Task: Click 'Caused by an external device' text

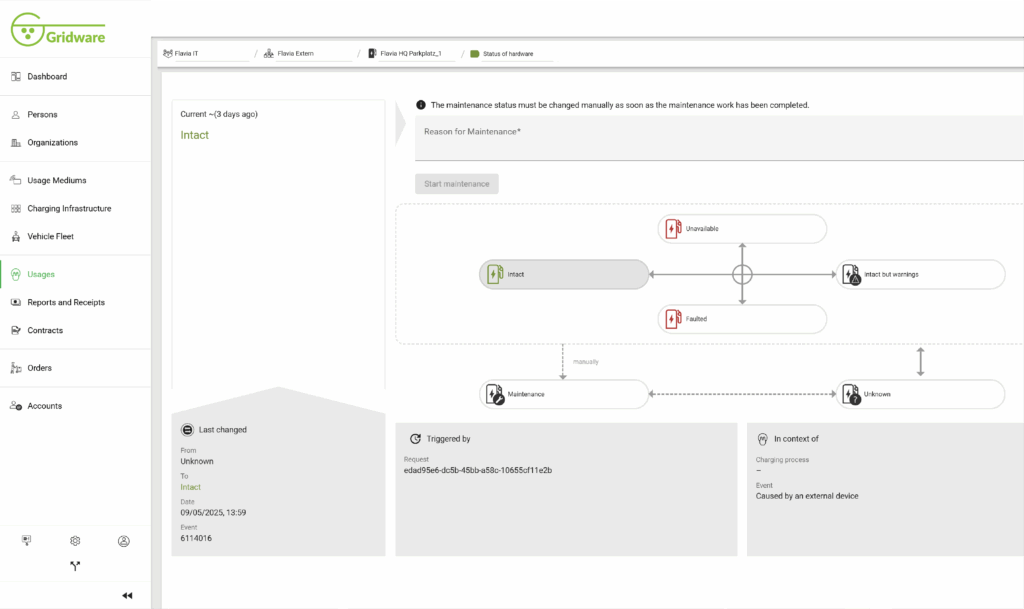Action: pos(807,496)
